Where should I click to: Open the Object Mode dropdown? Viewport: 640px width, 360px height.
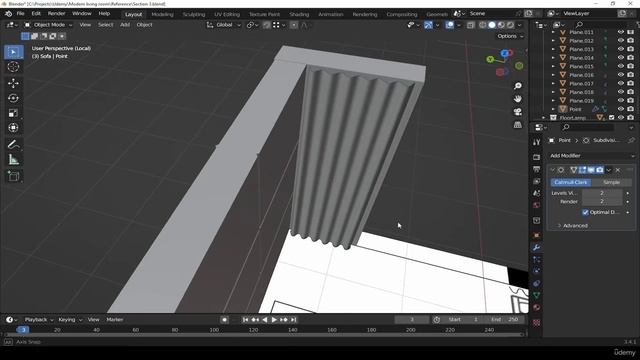pos(48,25)
